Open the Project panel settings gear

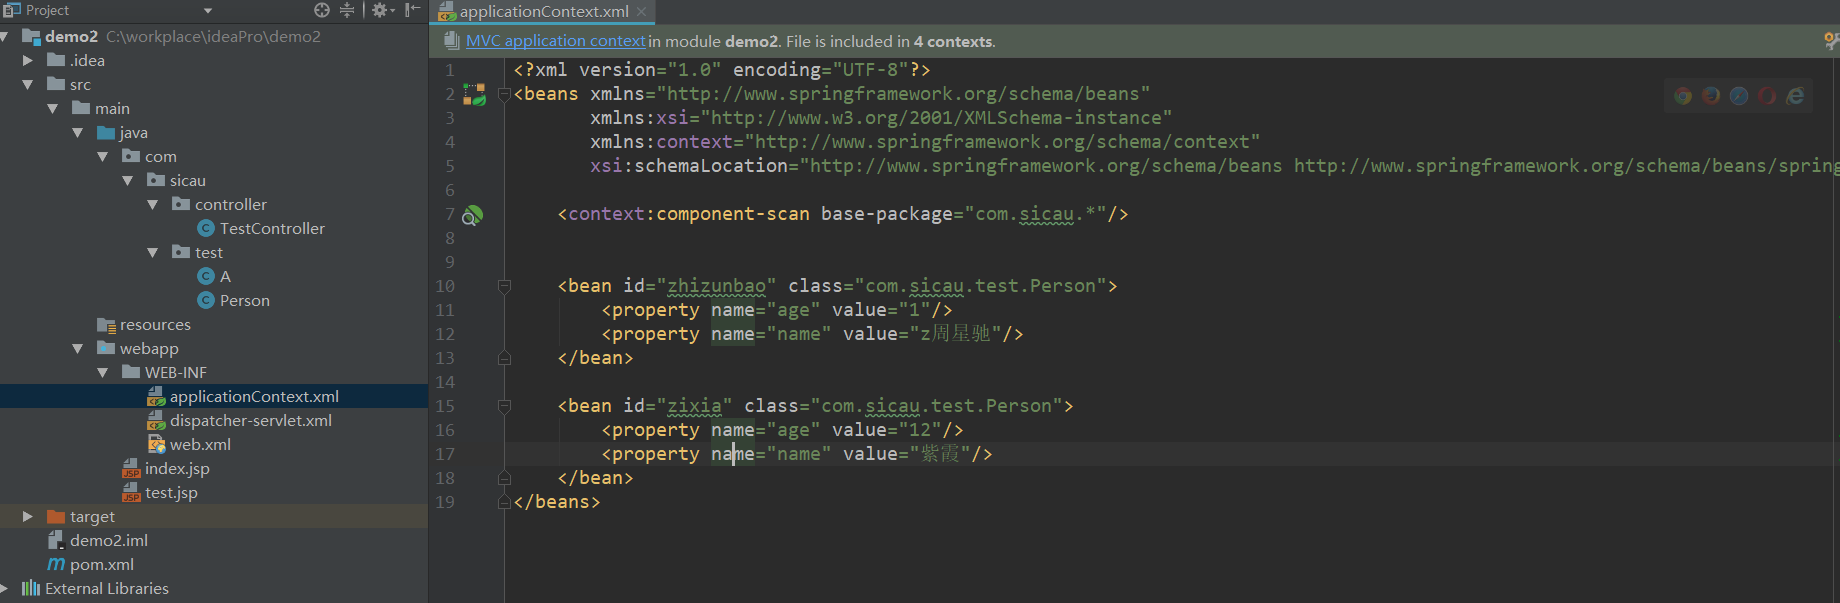(x=380, y=10)
